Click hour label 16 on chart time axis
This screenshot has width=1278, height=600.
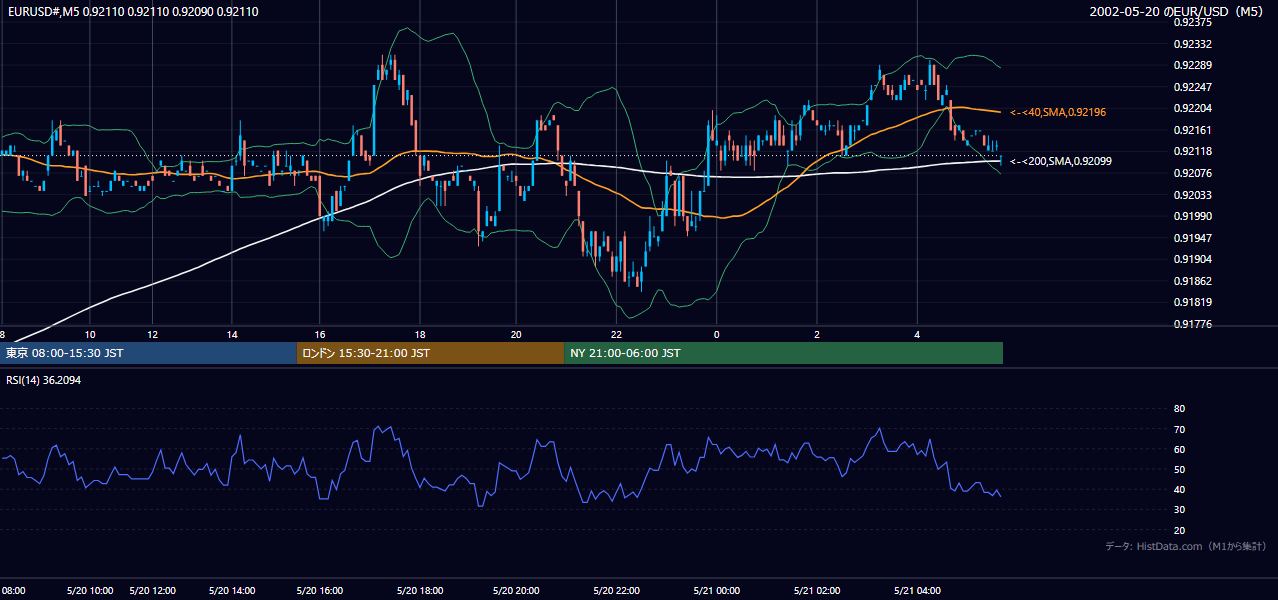(x=320, y=334)
